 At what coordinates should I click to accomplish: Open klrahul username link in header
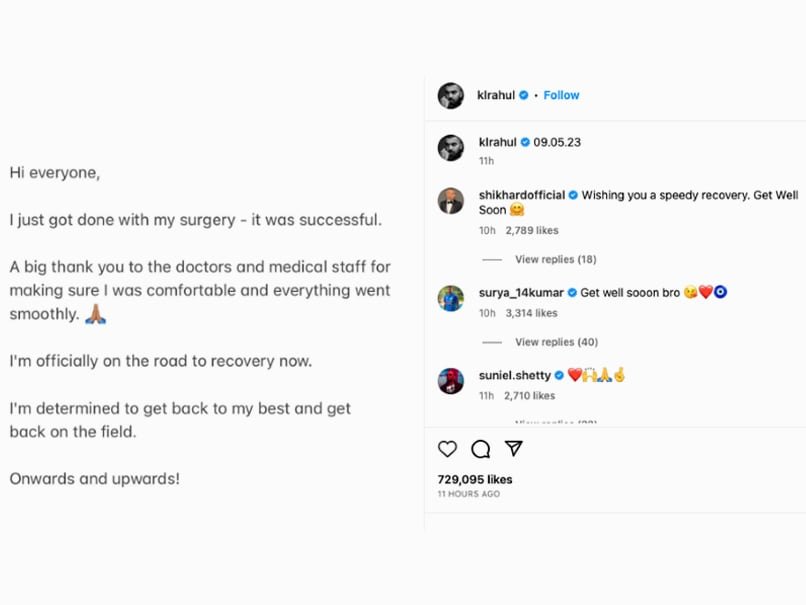tap(496, 95)
